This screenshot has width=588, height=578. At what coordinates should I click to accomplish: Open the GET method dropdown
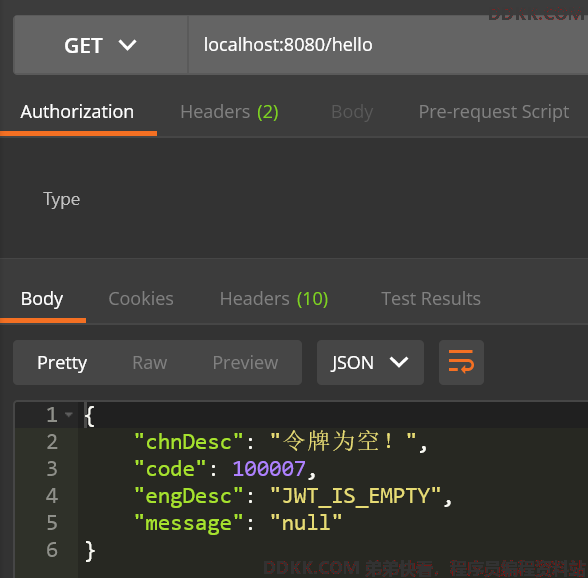[100, 45]
